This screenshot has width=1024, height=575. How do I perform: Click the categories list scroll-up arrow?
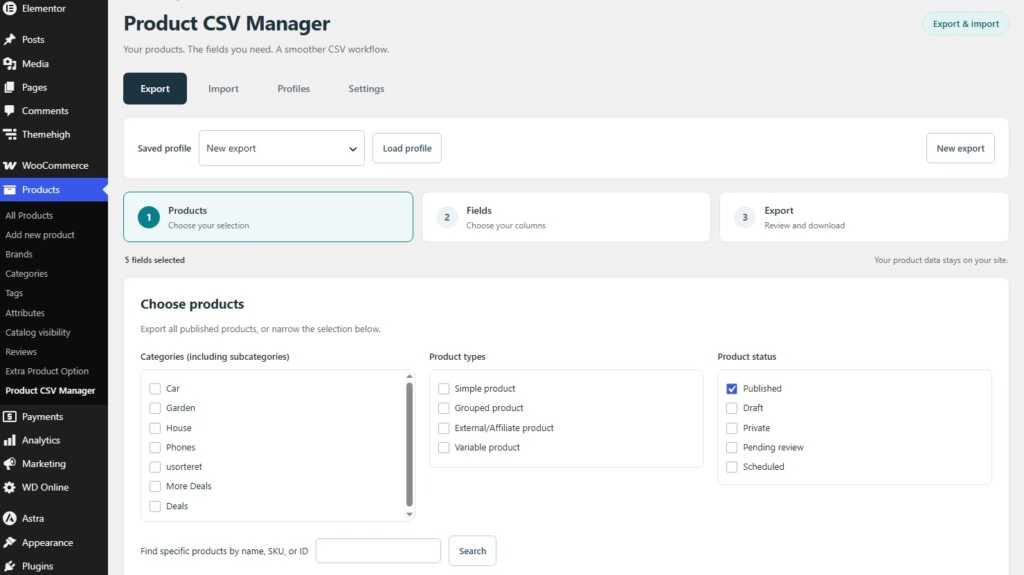click(x=409, y=376)
